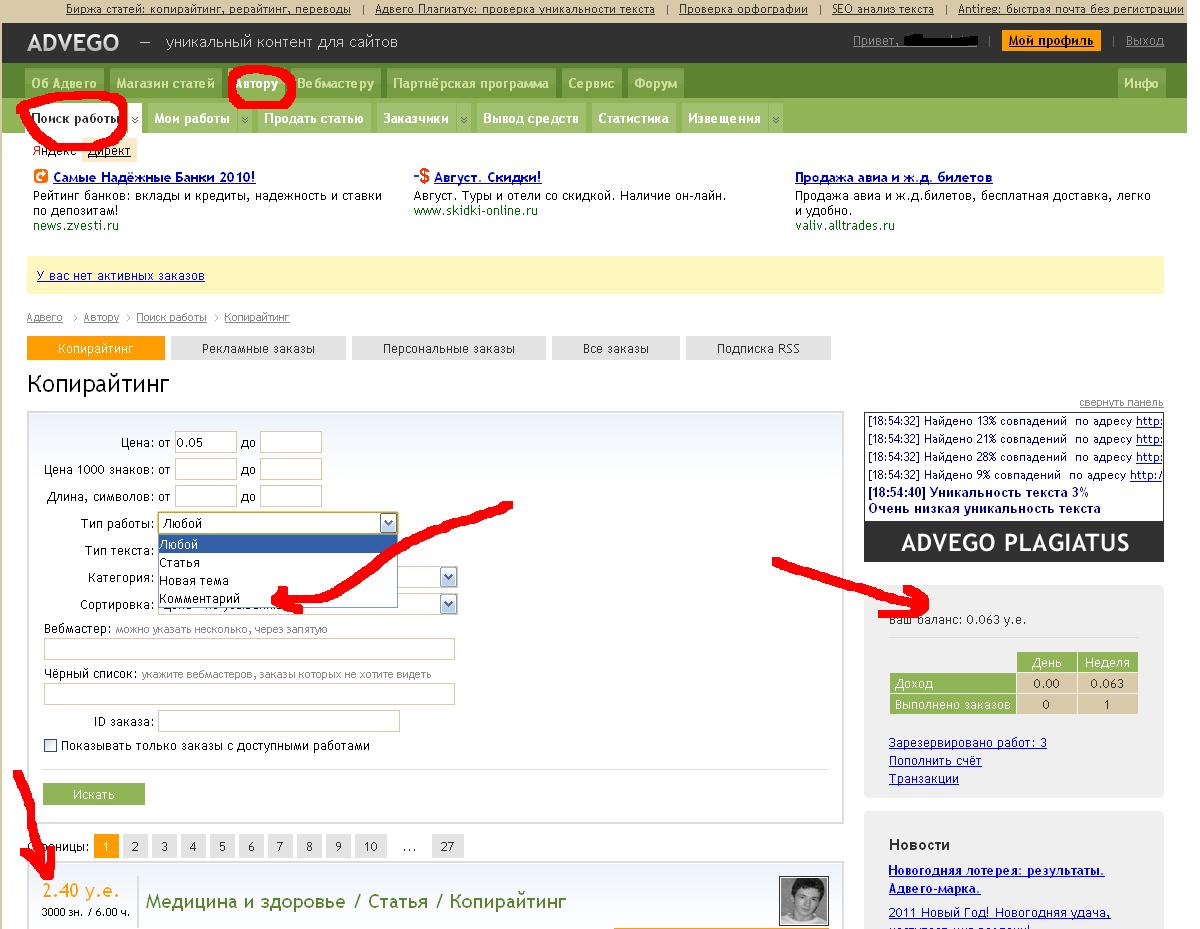Open Продажа авиа и ж.д. билетов ad
The width and height of the screenshot is (1200, 929).
893,177
